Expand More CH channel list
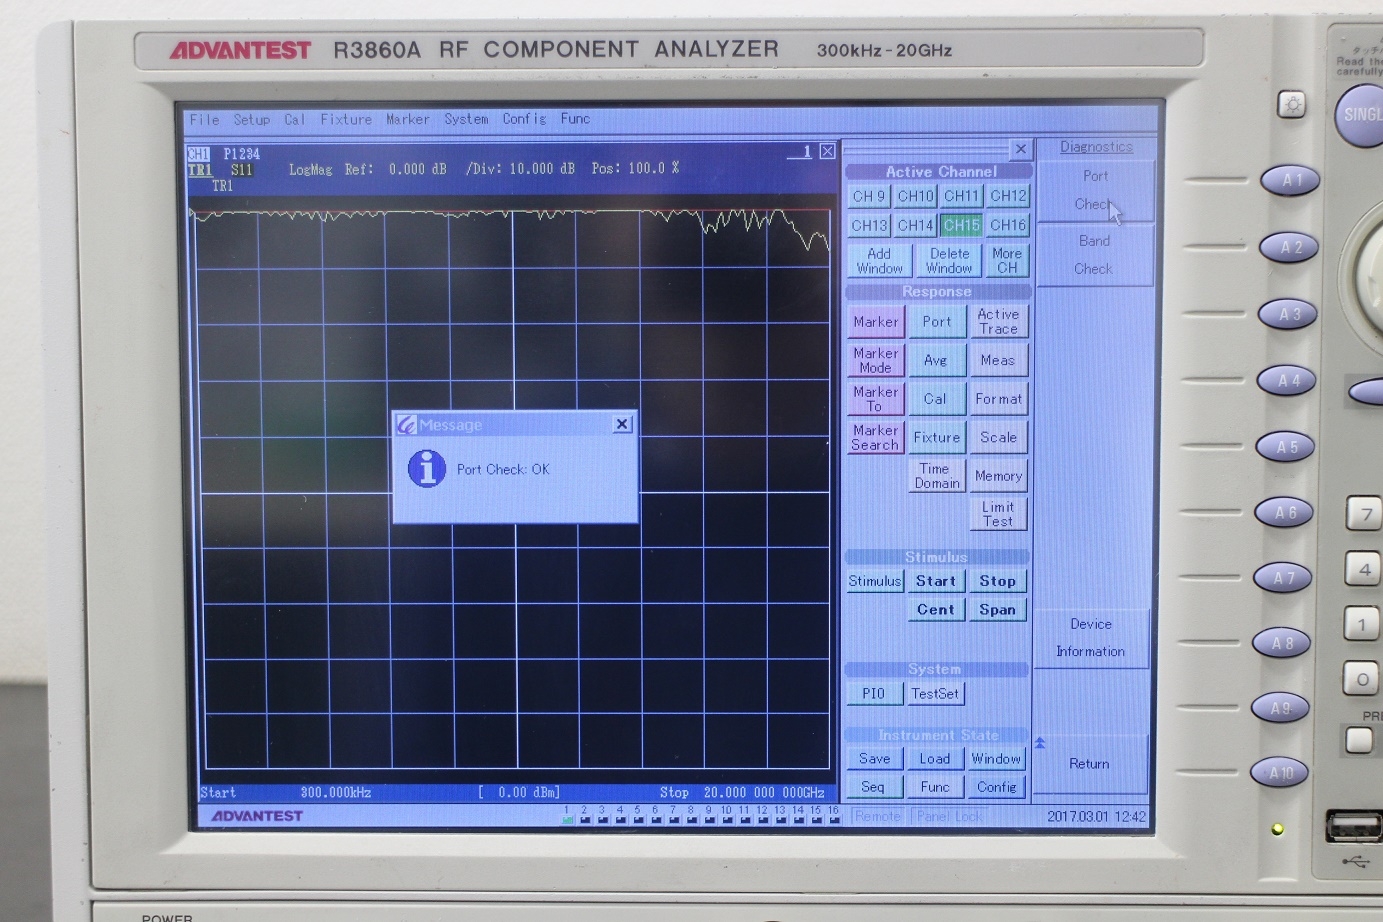1383x922 pixels. pos(1006,261)
